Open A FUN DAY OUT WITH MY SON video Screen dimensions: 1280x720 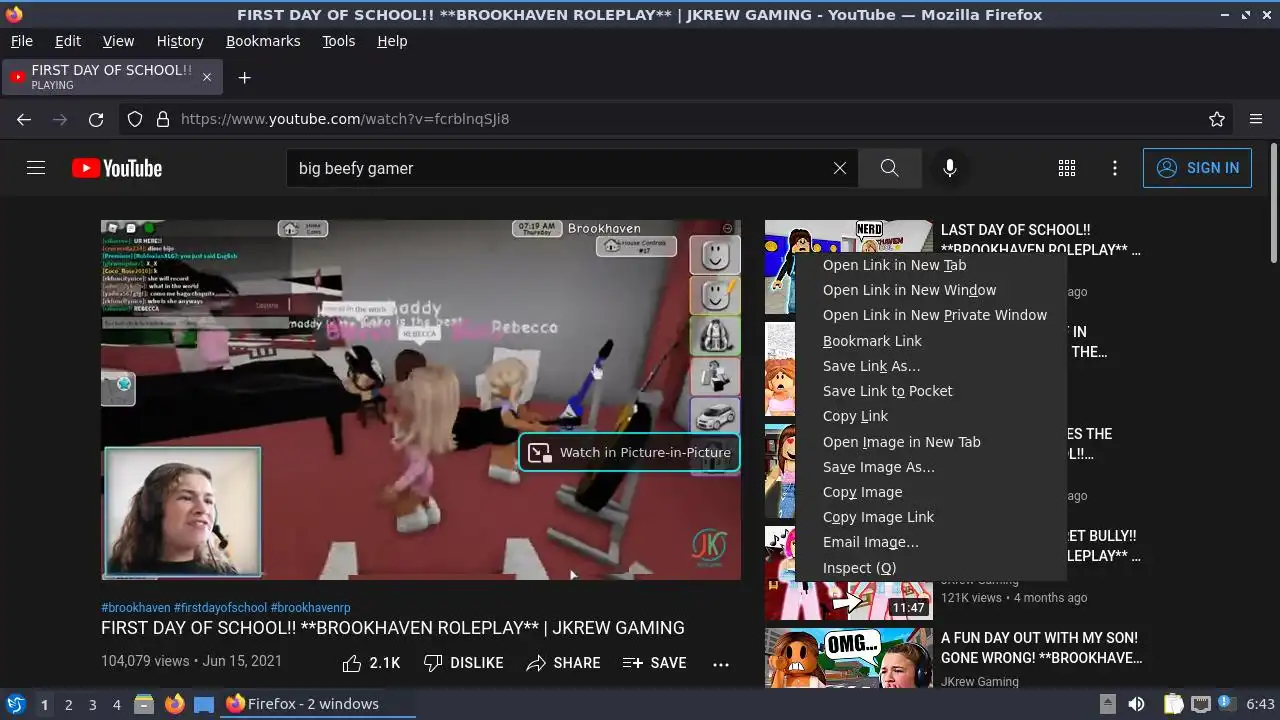pos(1041,648)
